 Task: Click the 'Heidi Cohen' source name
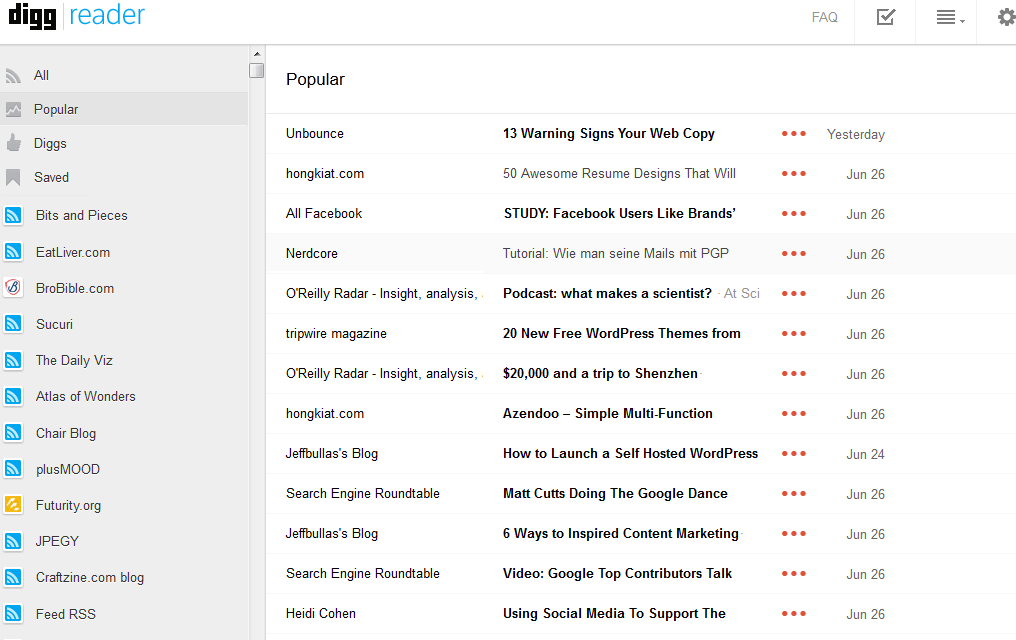coord(321,613)
